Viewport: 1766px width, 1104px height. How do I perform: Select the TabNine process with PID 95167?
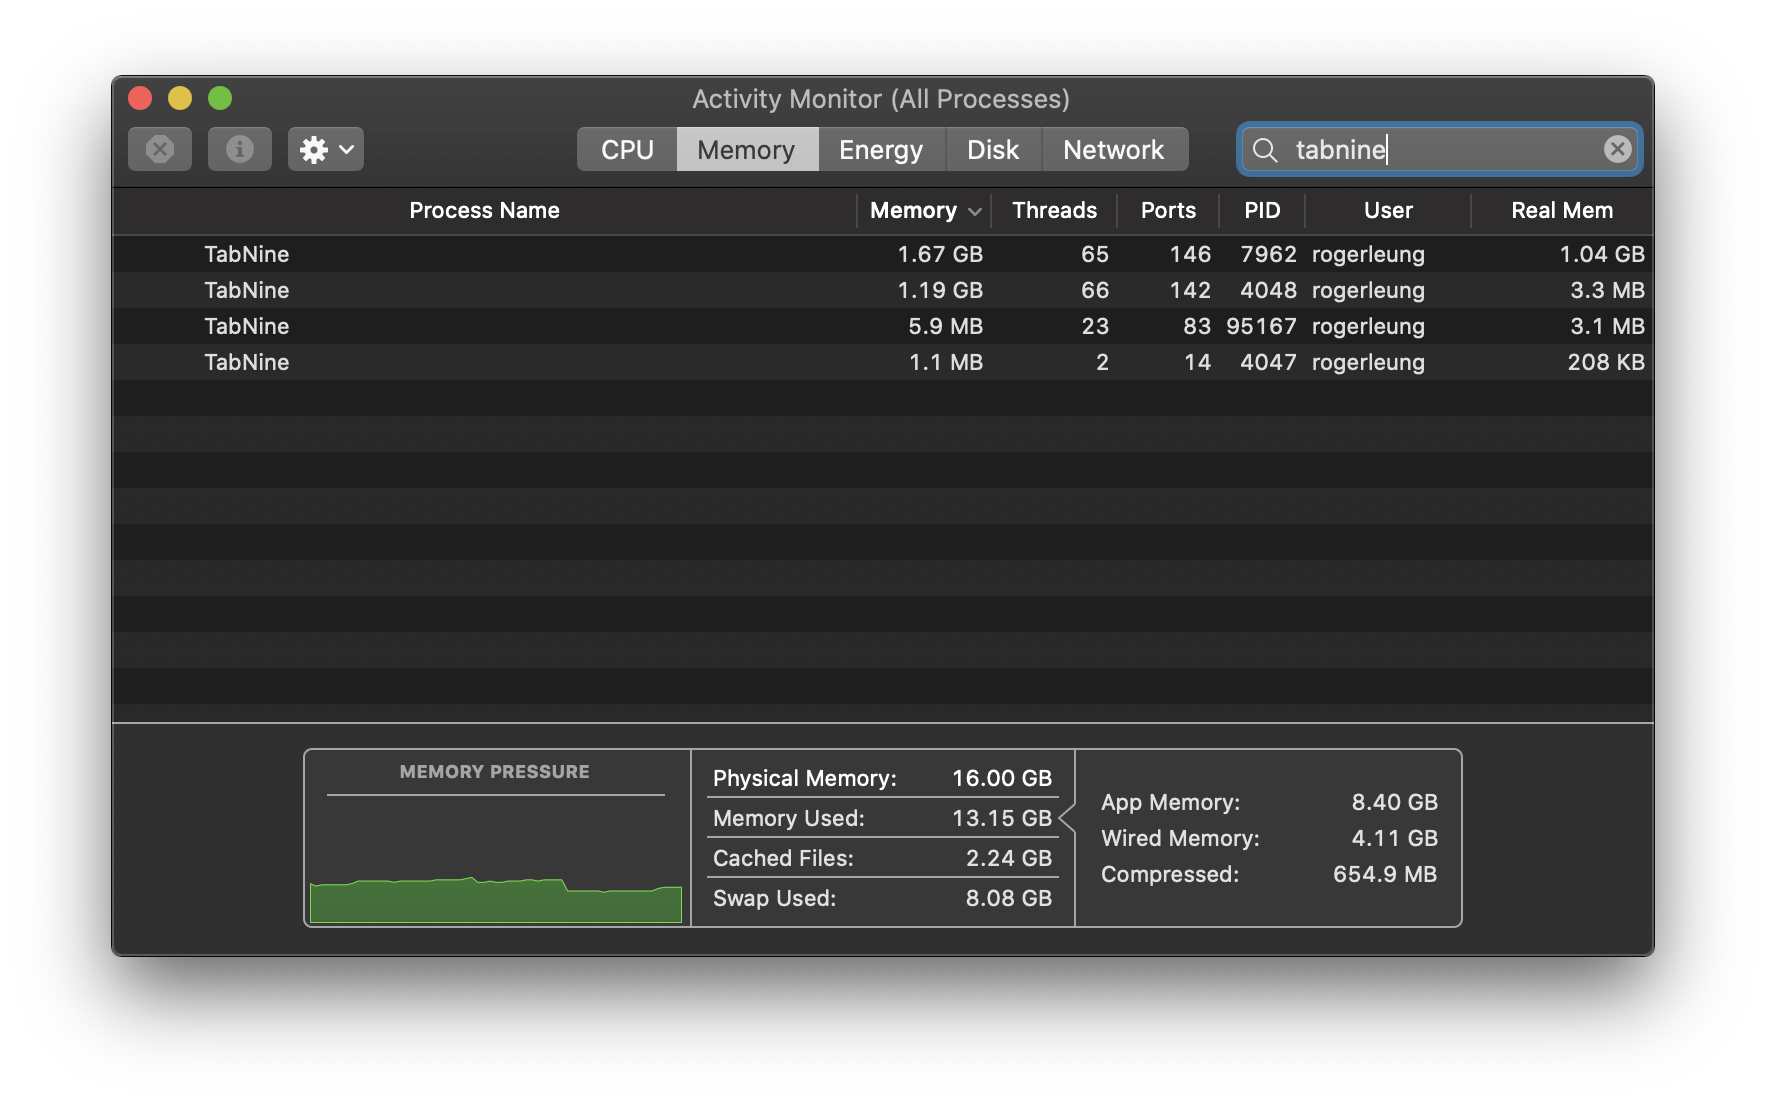tap(600, 326)
